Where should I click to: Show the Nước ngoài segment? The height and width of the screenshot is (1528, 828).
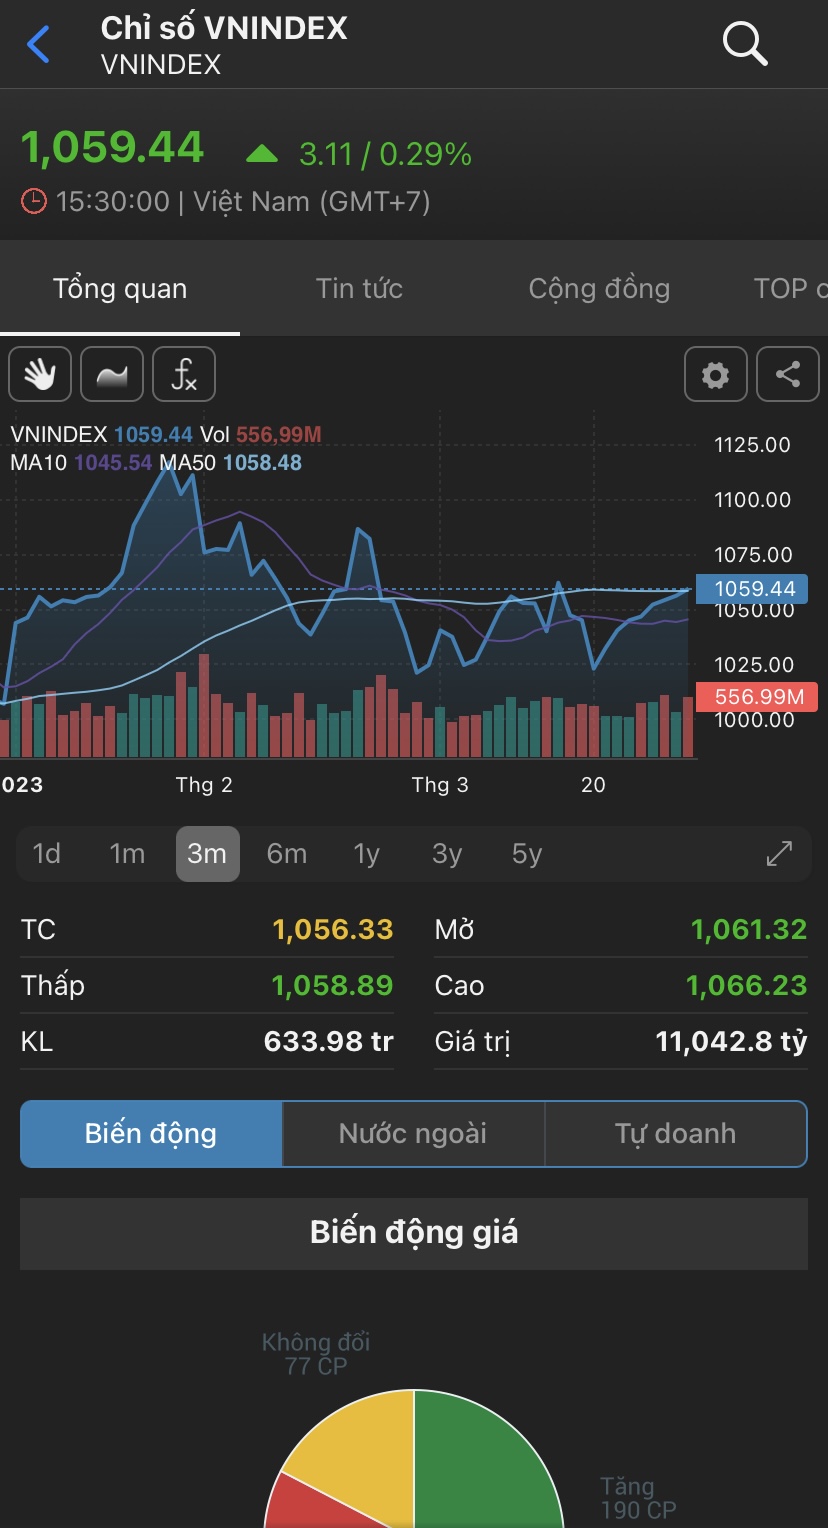coord(413,1133)
